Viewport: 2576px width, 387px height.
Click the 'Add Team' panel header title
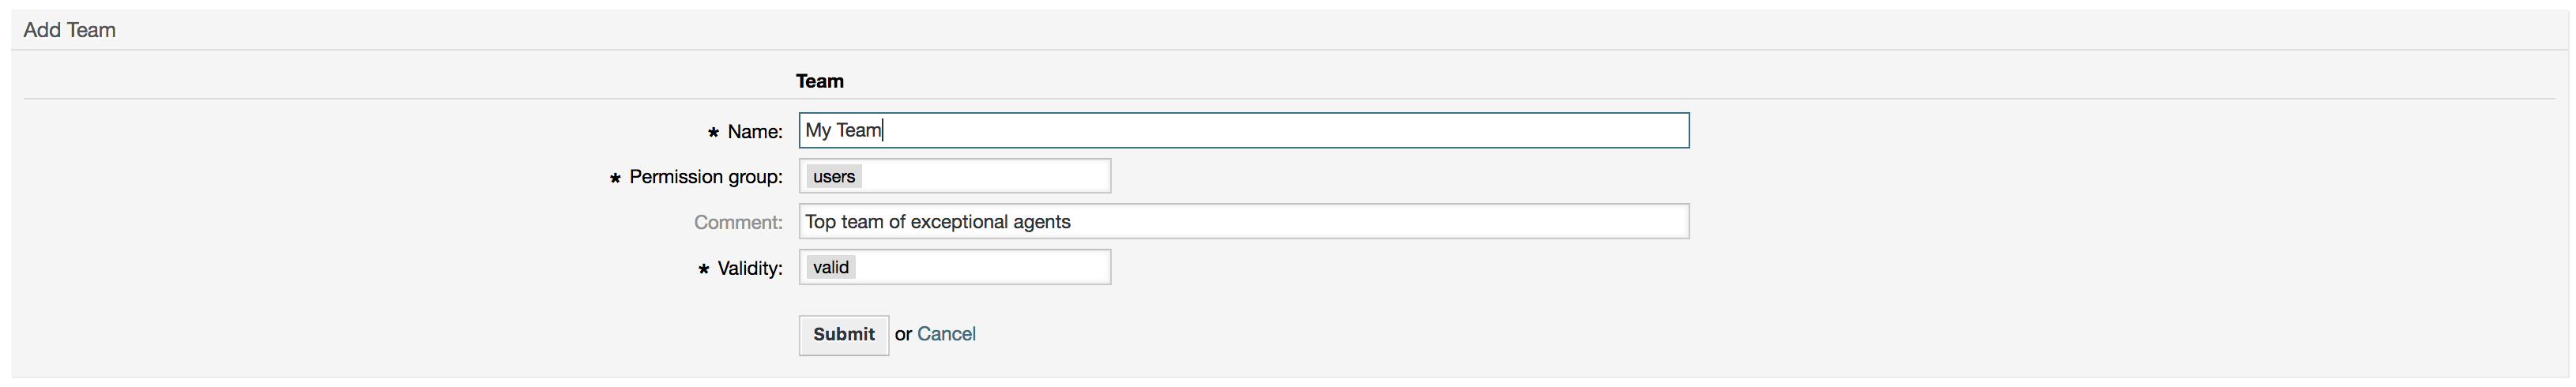[x=70, y=30]
